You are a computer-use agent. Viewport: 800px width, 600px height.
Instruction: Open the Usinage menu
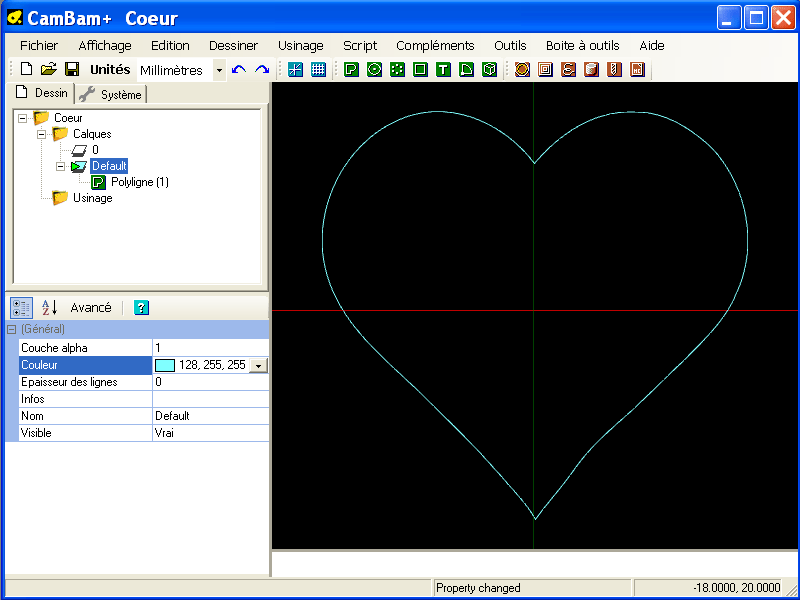[301, 45]
